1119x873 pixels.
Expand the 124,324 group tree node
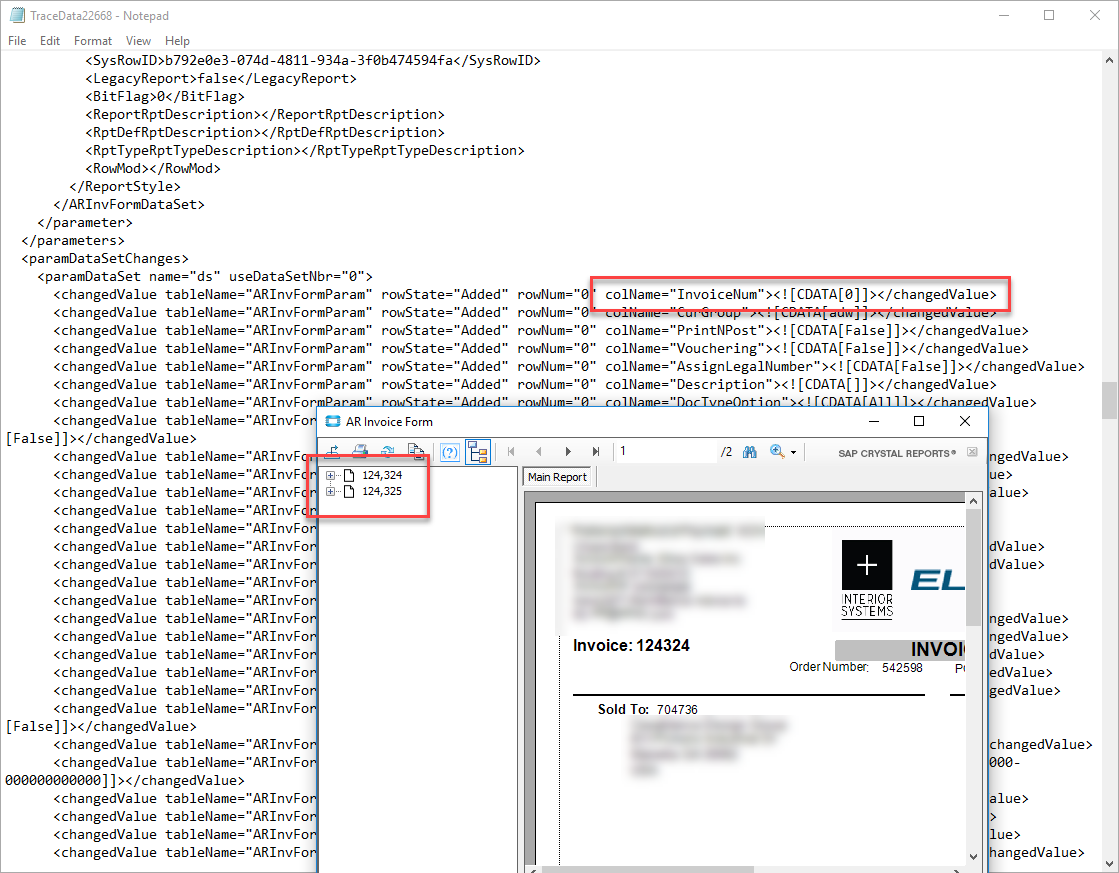tap(330, 475)
